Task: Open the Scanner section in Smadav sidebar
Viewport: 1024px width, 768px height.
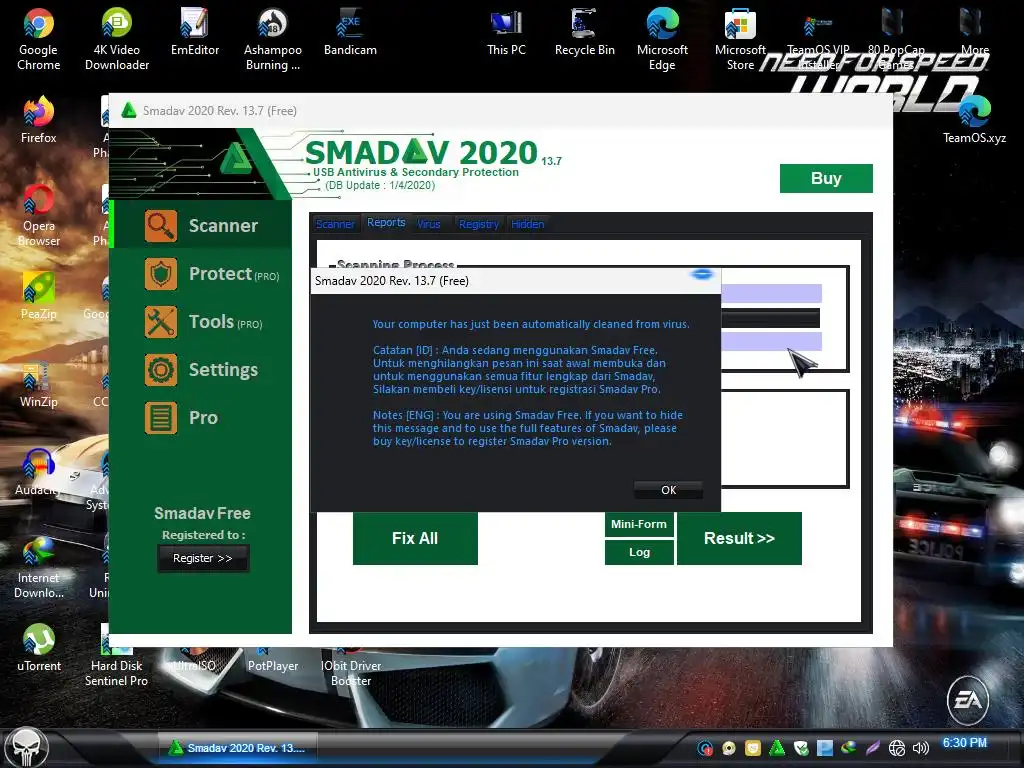Action: [202, 225]
